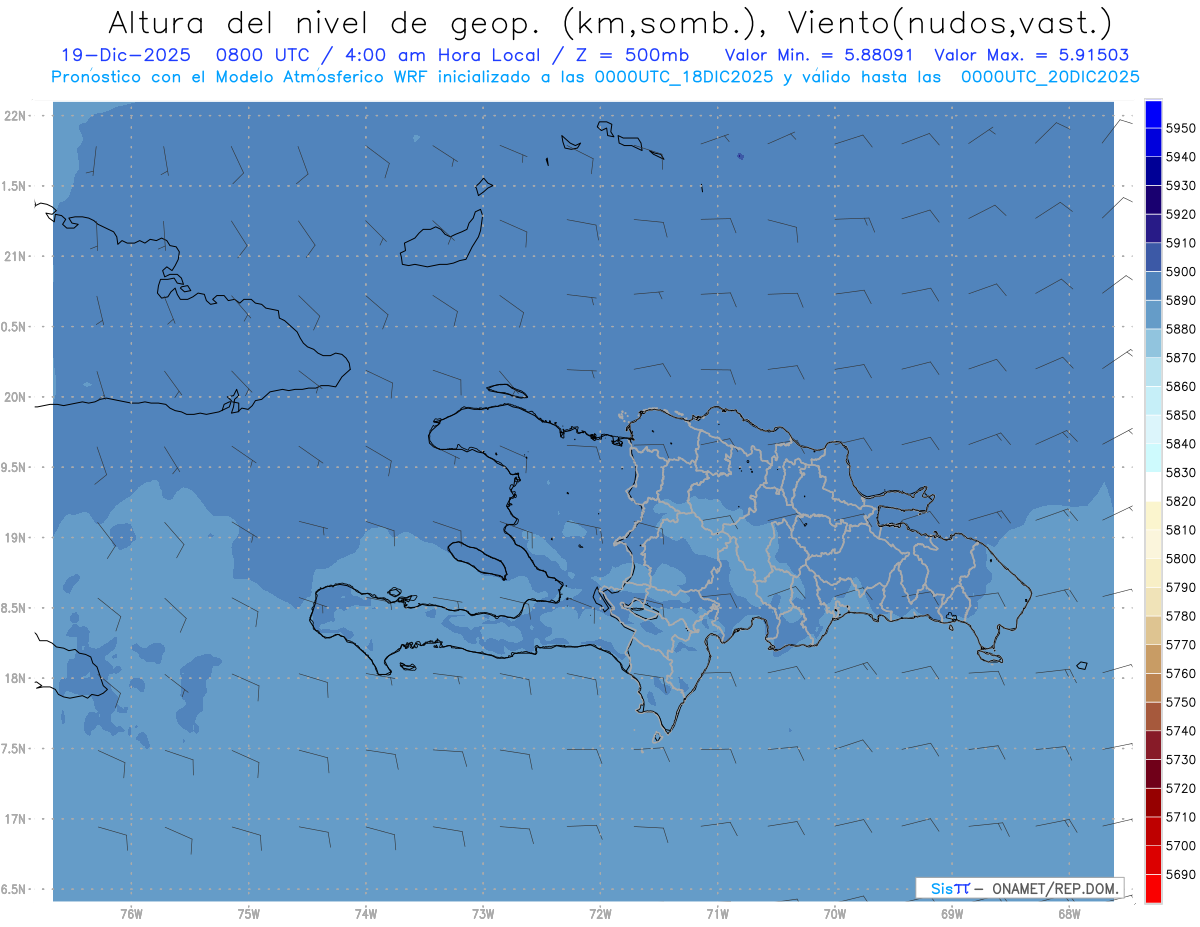Click the '0000UTC_20DIC2025' valid-until time
The height and width of the screenshot is (927, 1200).
(x=1050, y=76)
